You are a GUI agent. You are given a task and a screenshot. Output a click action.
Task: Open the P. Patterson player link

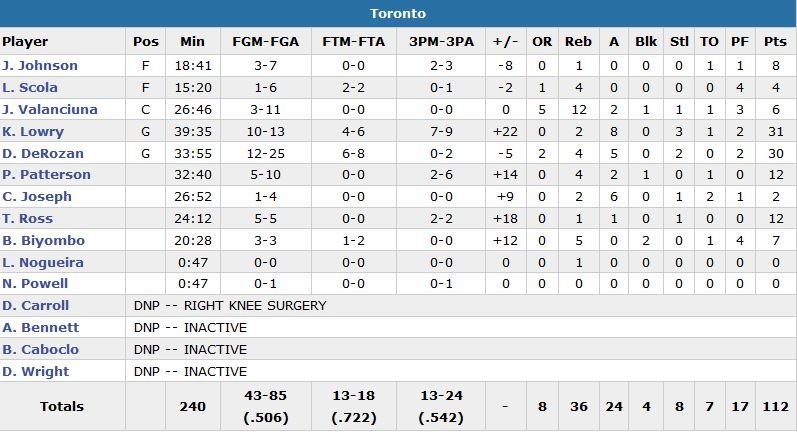tap(46, 174)
